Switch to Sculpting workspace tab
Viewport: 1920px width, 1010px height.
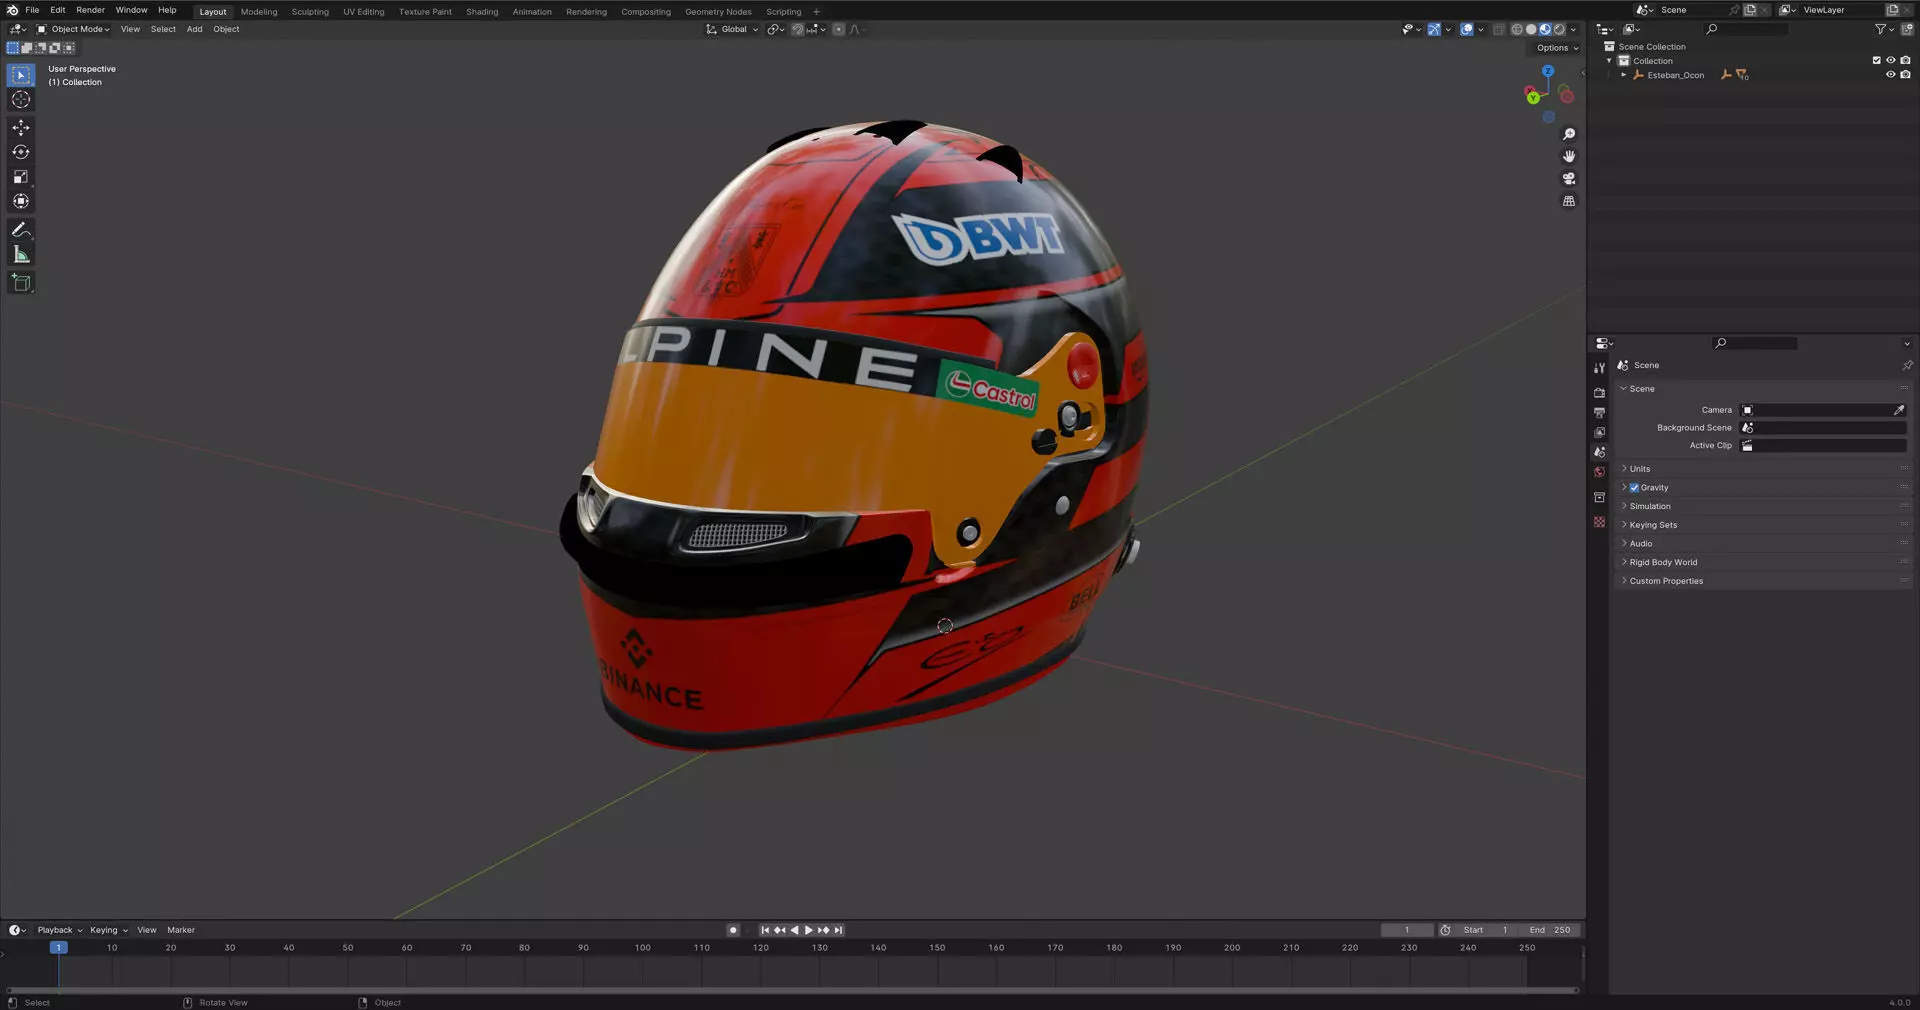310,12
